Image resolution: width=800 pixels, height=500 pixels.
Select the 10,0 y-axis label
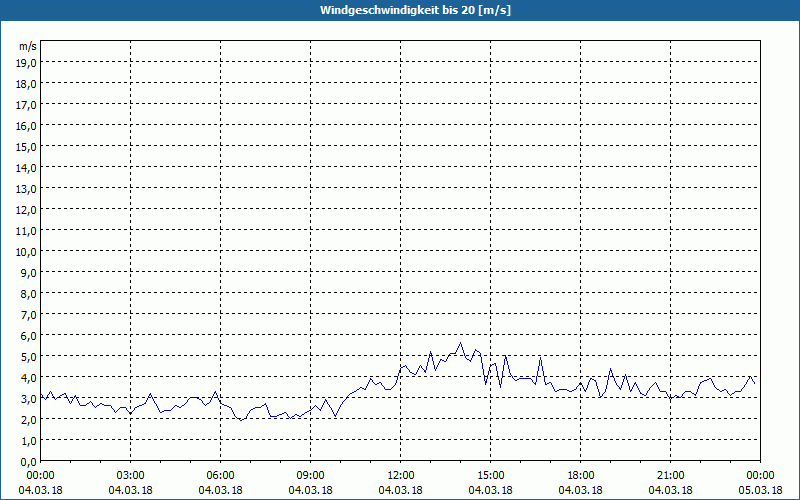pos(28,252)
